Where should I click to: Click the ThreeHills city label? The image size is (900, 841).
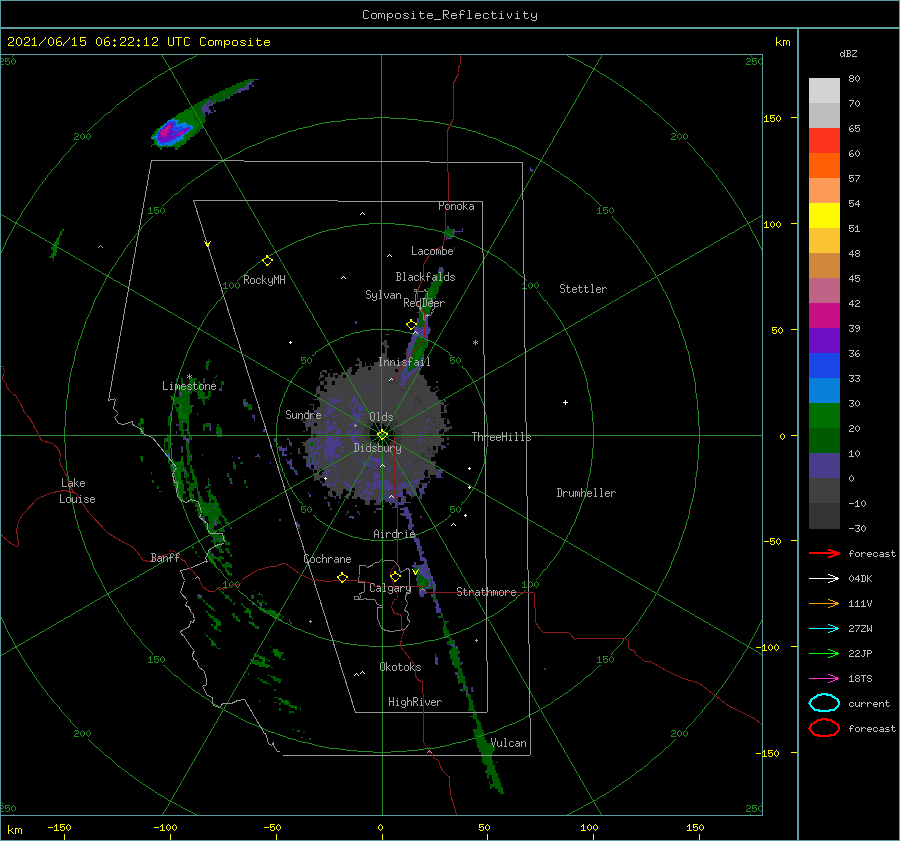click(x=501, y=437)
